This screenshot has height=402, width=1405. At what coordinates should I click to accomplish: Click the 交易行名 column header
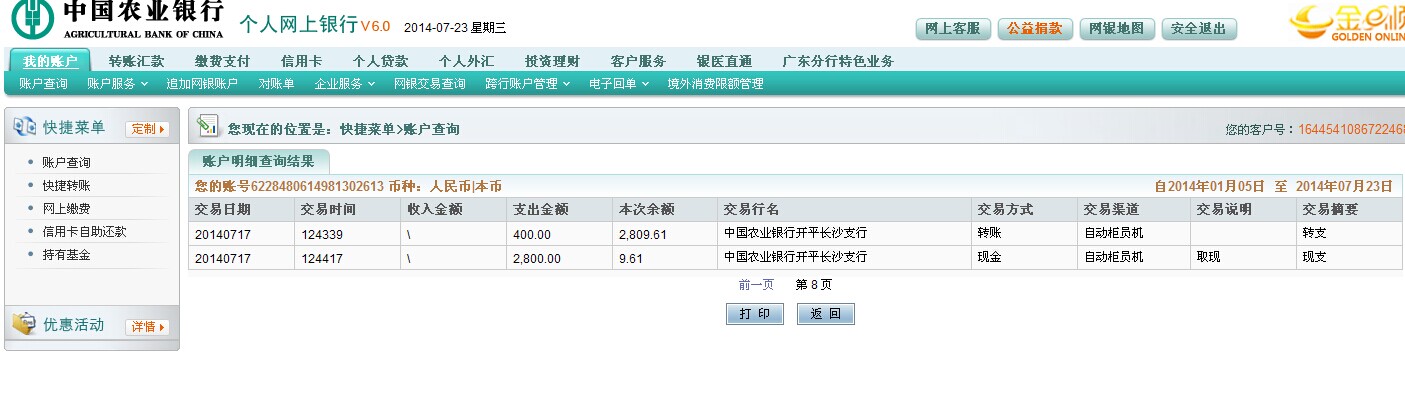pos(844,210)
